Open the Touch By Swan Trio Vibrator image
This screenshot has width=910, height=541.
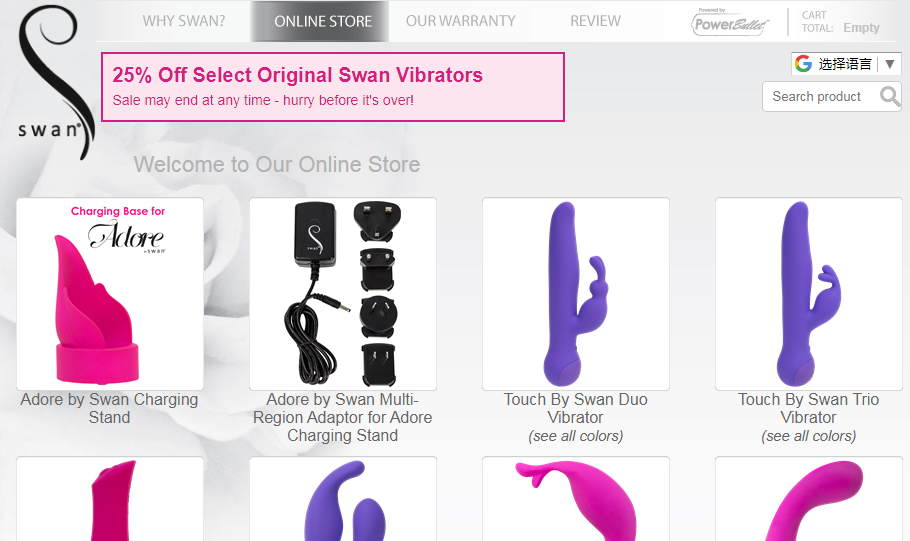(809, 294)
